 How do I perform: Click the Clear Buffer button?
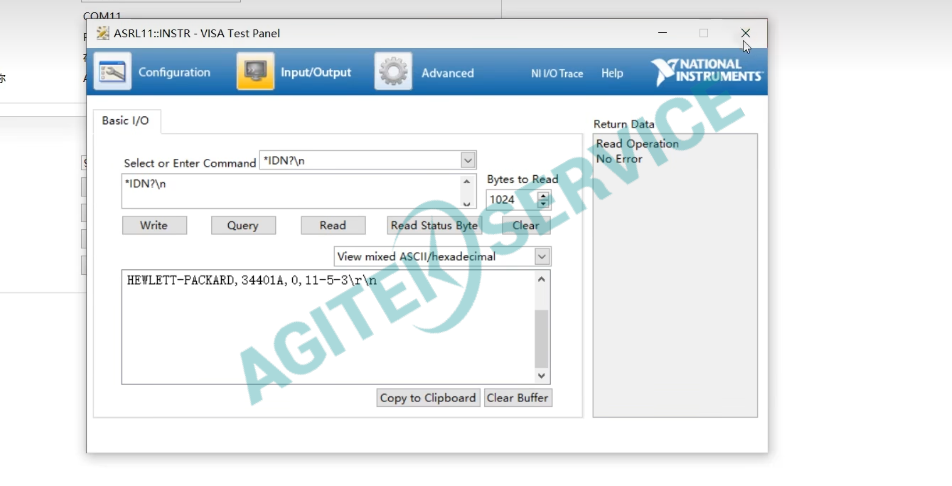coord(518,398)
